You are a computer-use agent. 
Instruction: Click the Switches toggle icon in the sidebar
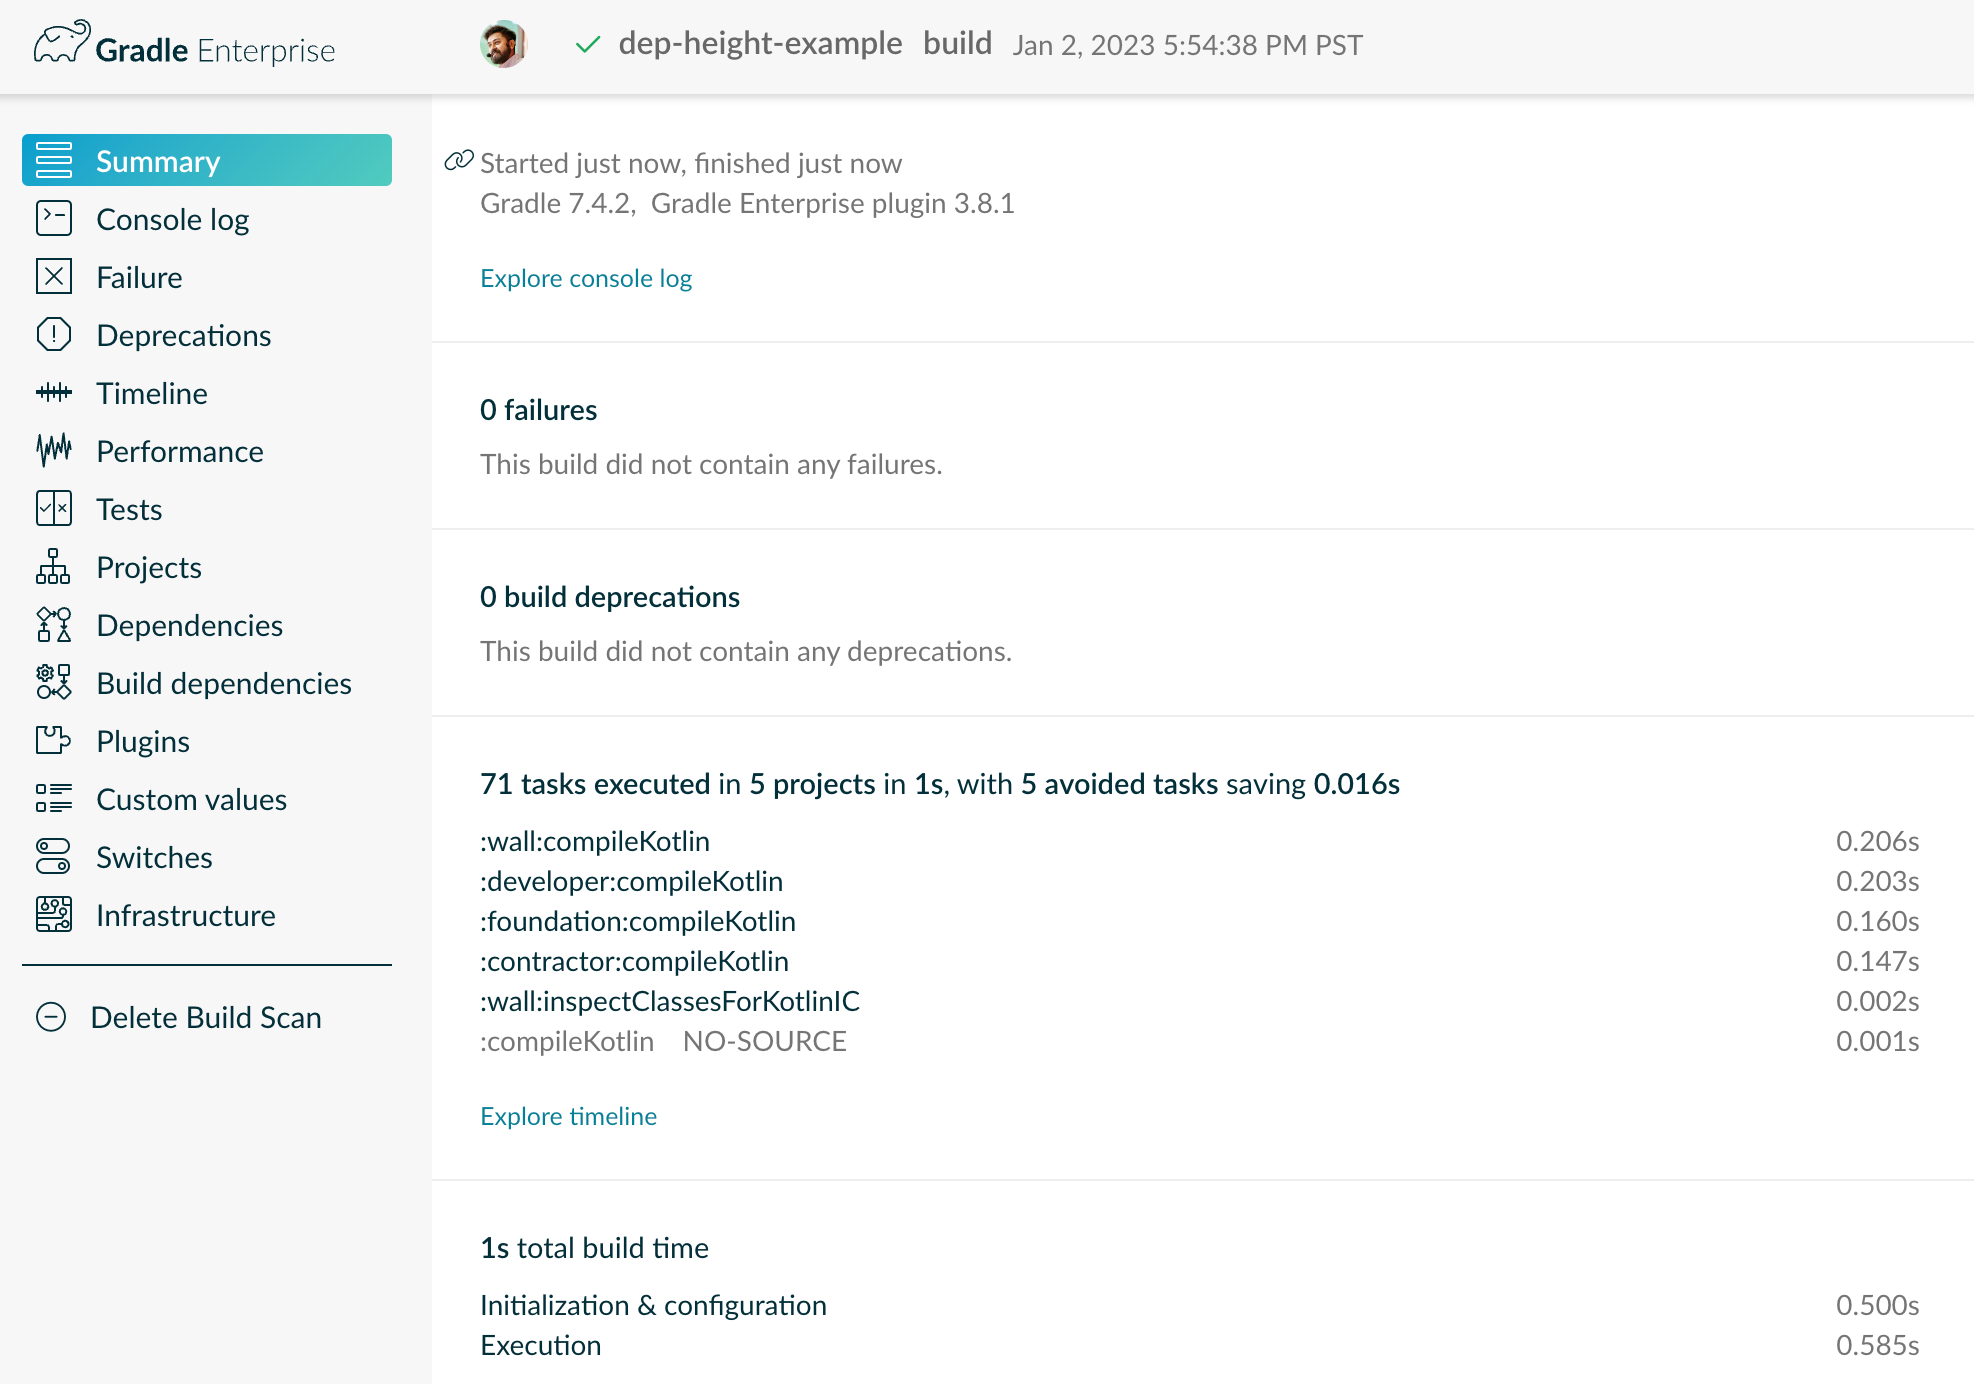53,856
